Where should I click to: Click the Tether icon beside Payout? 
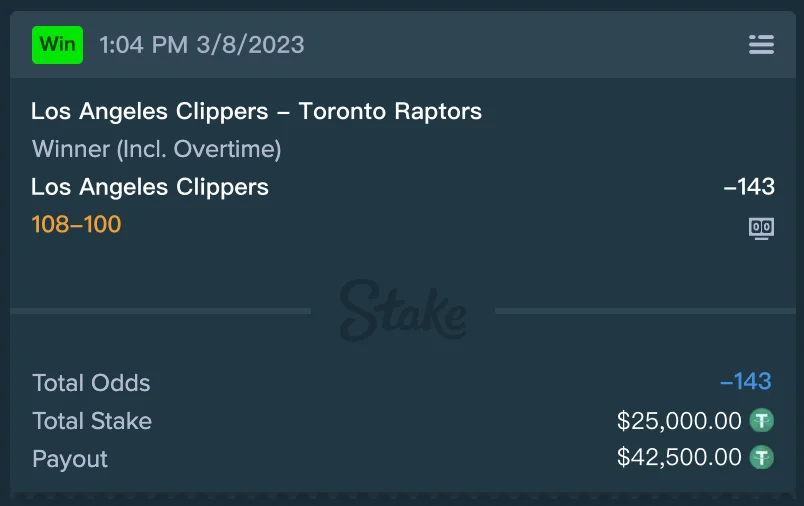pyautogui.click(x=762, y=458)
